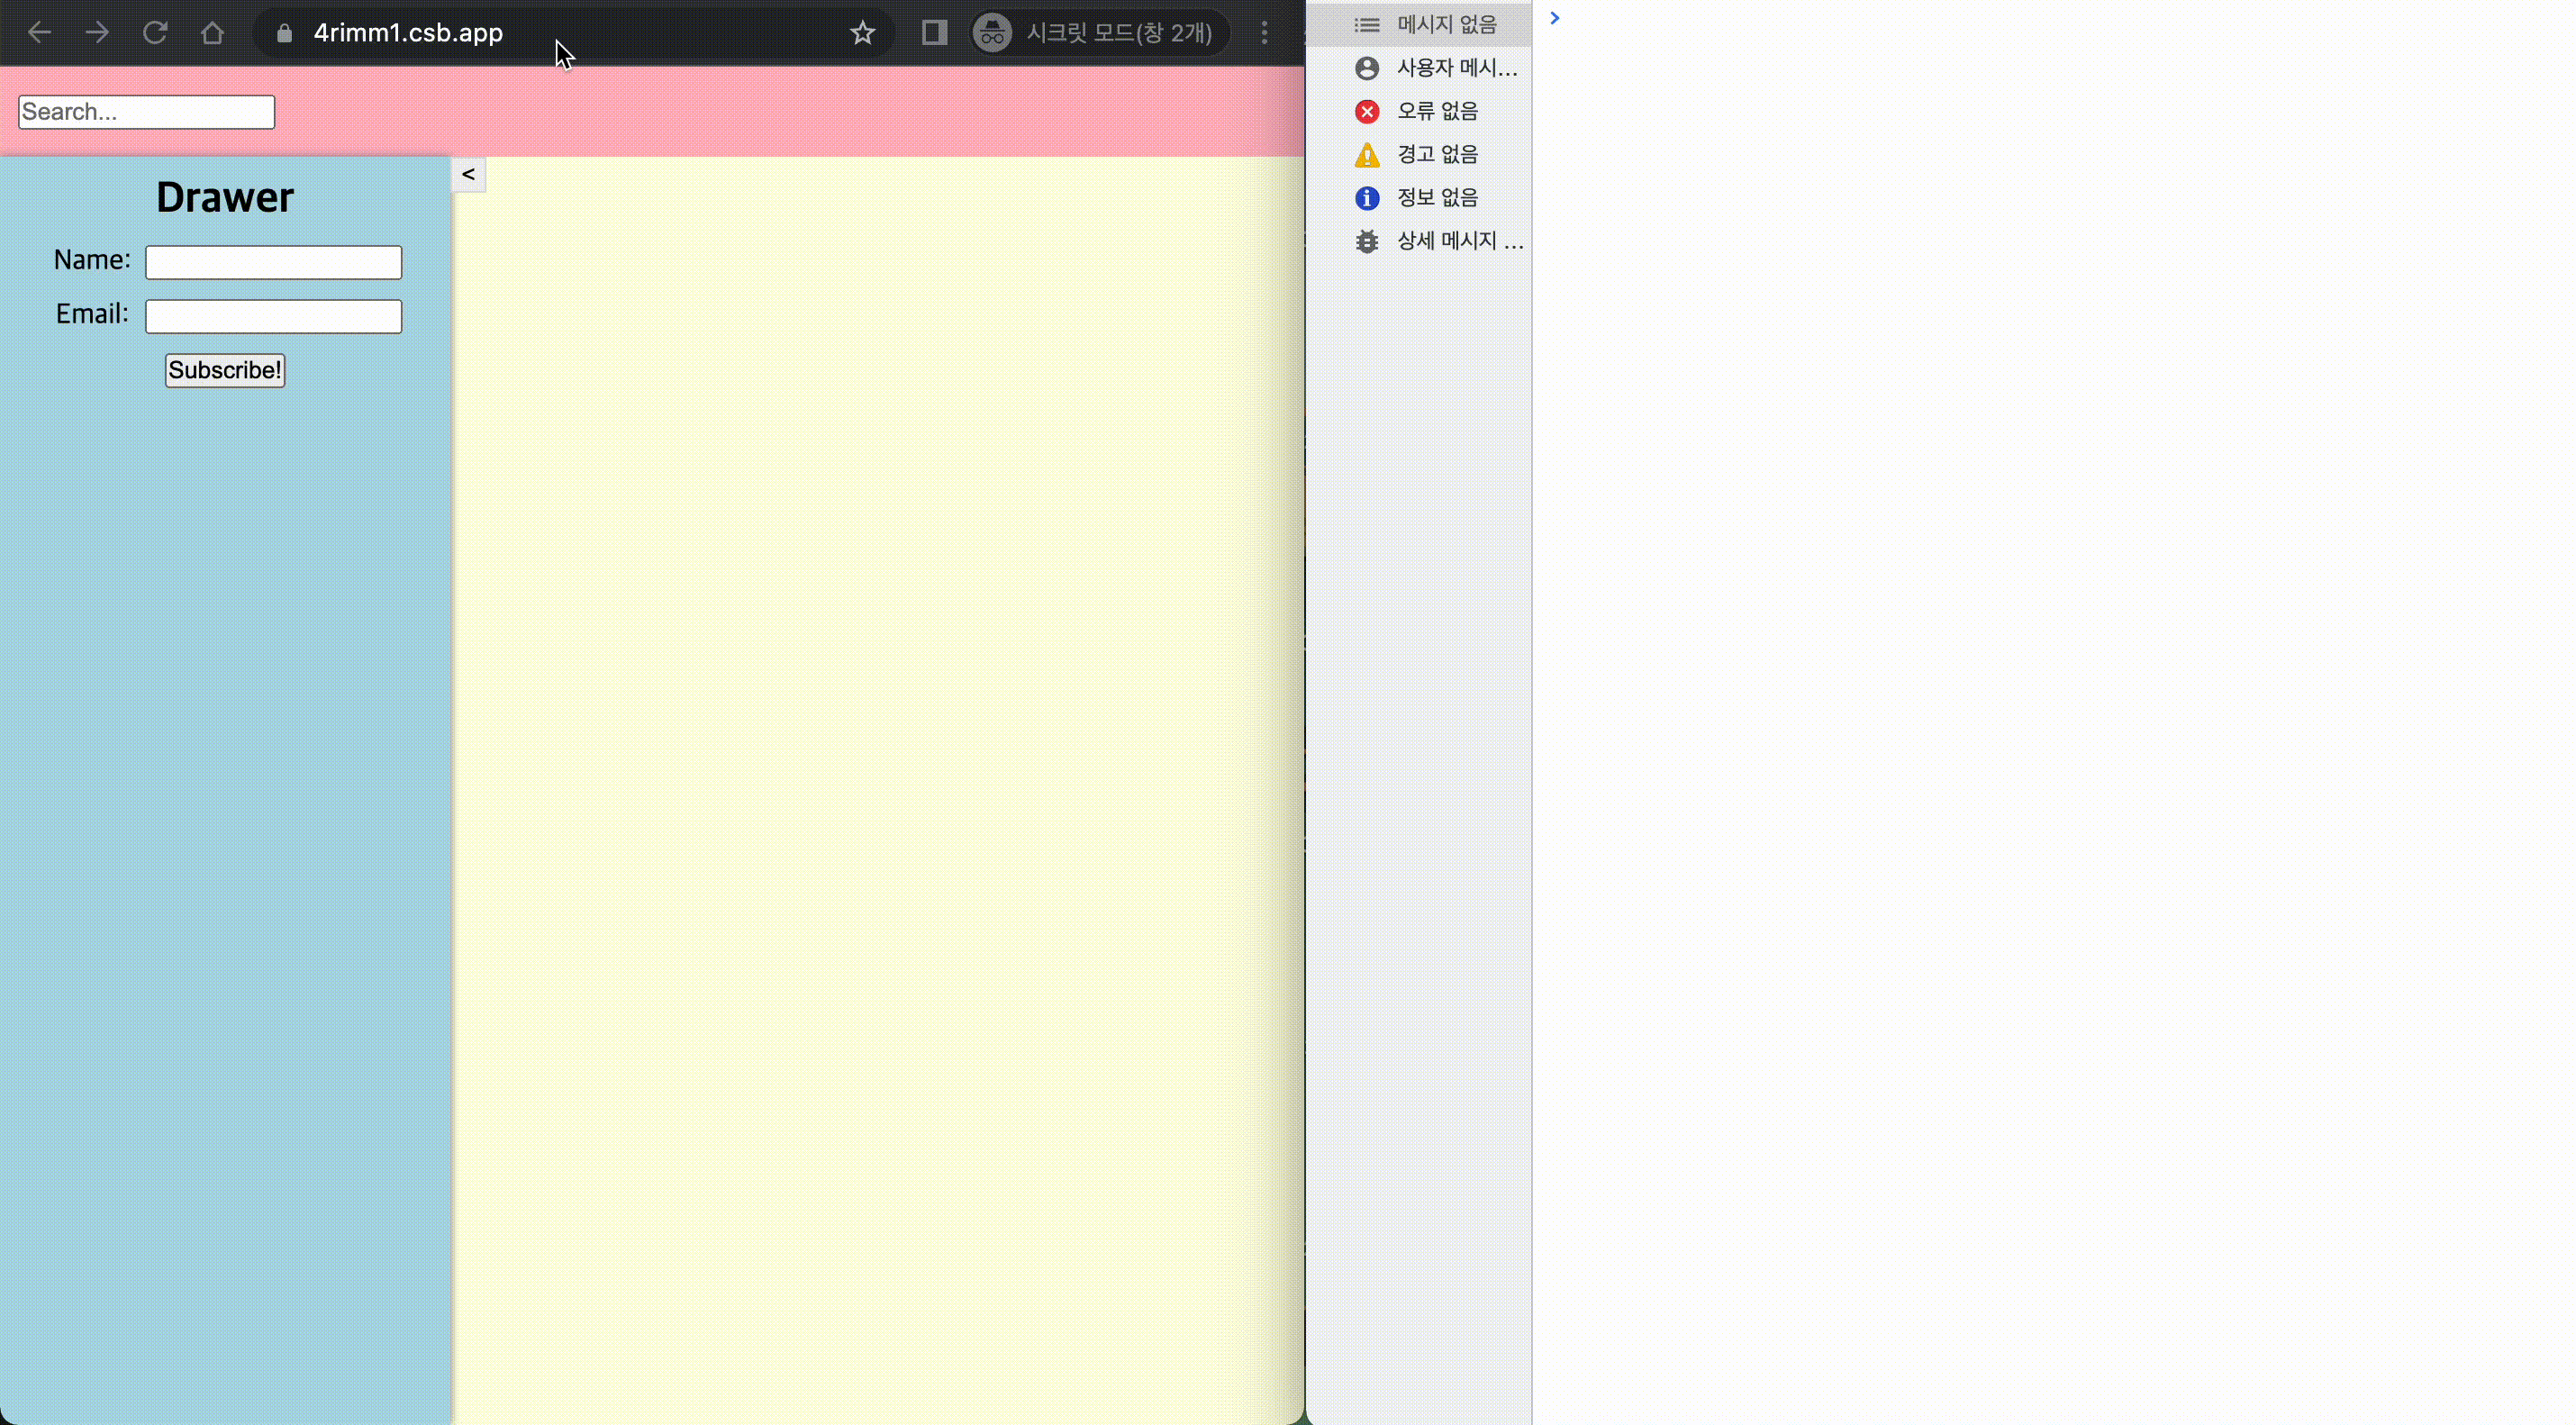Bookmark page with the star icon
Viewport: 2576px width, 1425px height.
(x=862, y=33)
